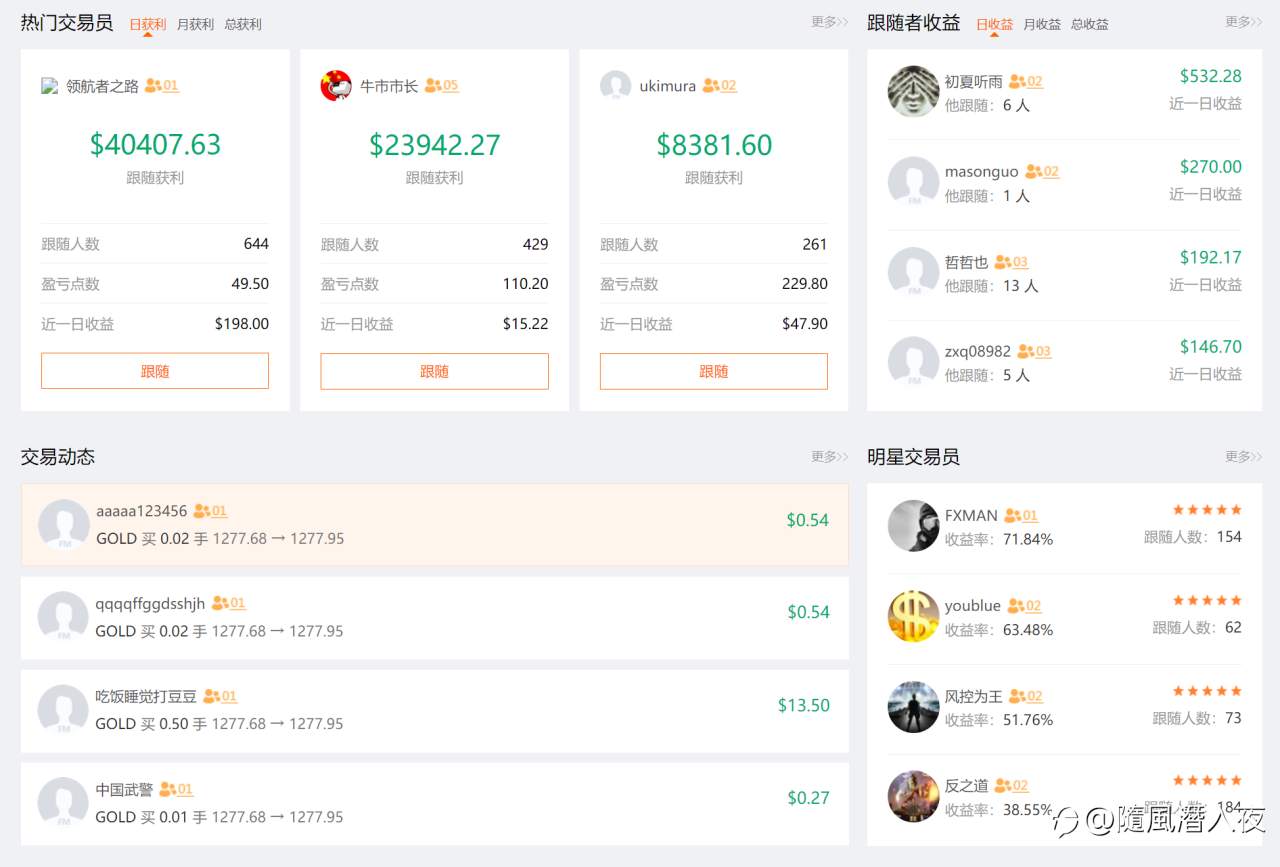Click zxq08982's default avatar
The image size is (1280, 867).
pyautogui.click(x=913, y=362)
